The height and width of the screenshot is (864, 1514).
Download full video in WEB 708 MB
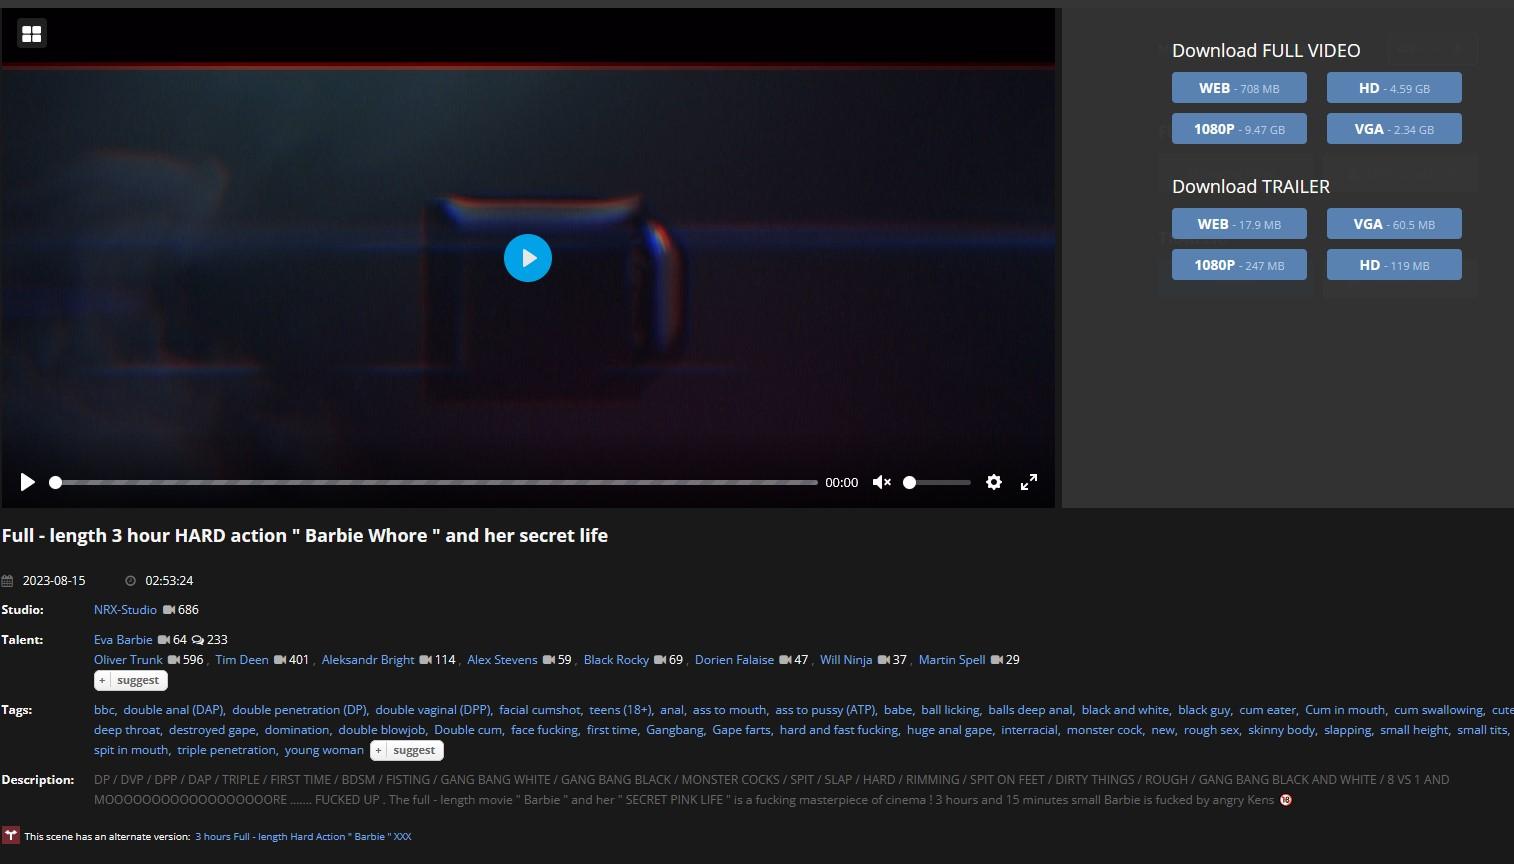pos(1238,88)
